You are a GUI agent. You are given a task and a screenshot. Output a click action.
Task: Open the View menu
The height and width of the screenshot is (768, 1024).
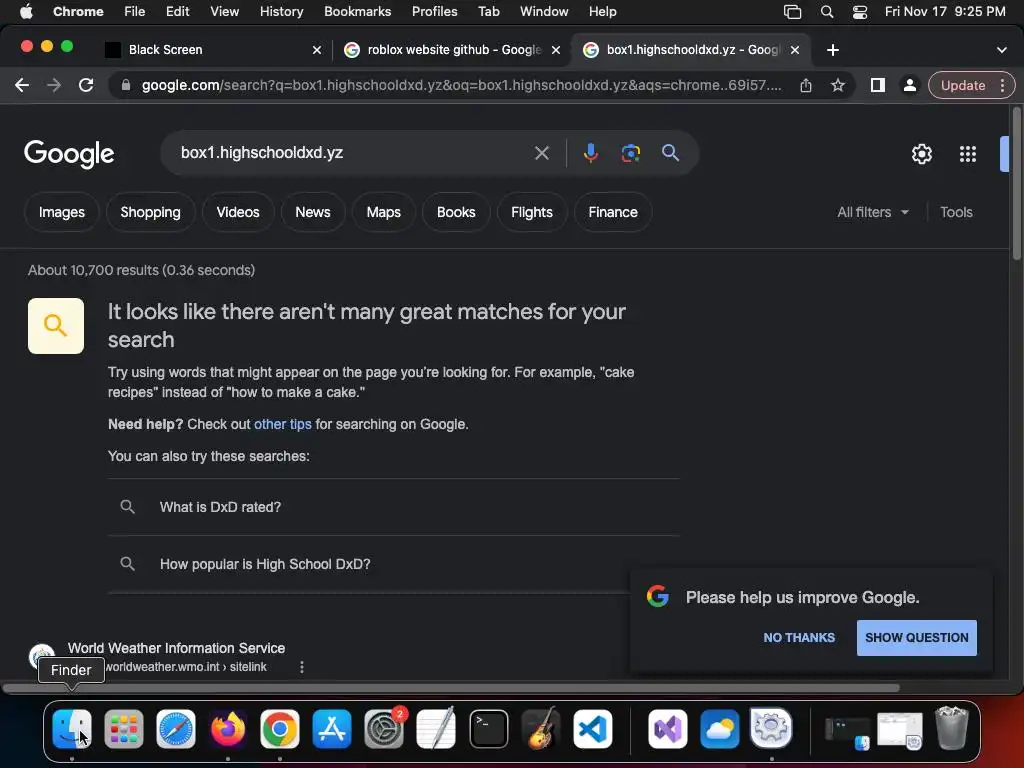(224, 12)
